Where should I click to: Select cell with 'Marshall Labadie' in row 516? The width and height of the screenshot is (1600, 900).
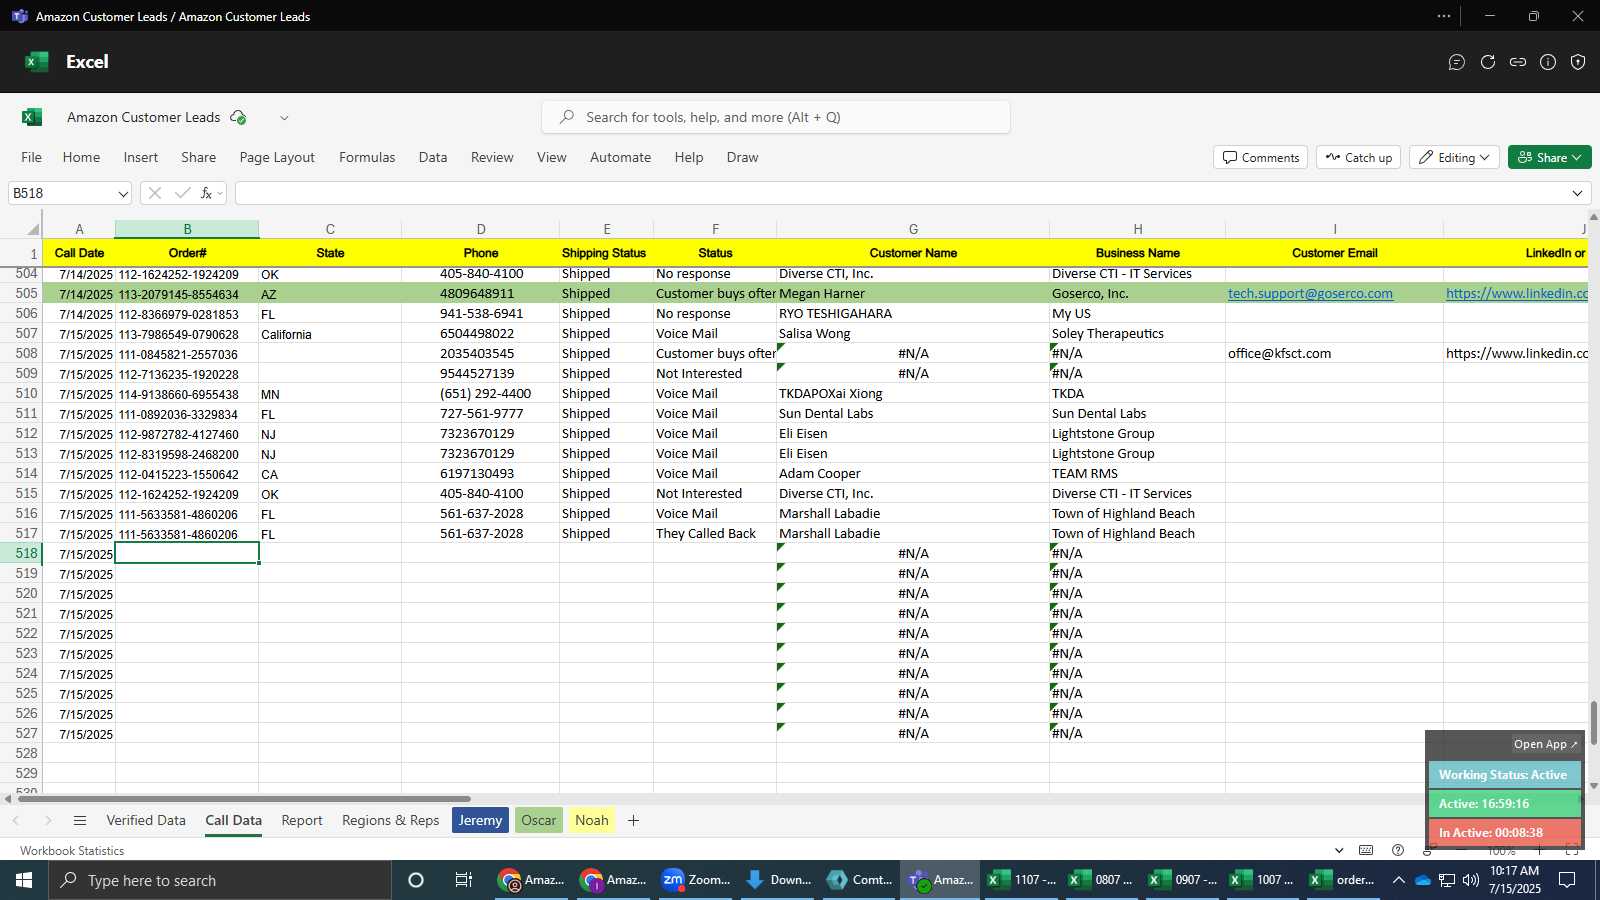[x=913, y=514]
